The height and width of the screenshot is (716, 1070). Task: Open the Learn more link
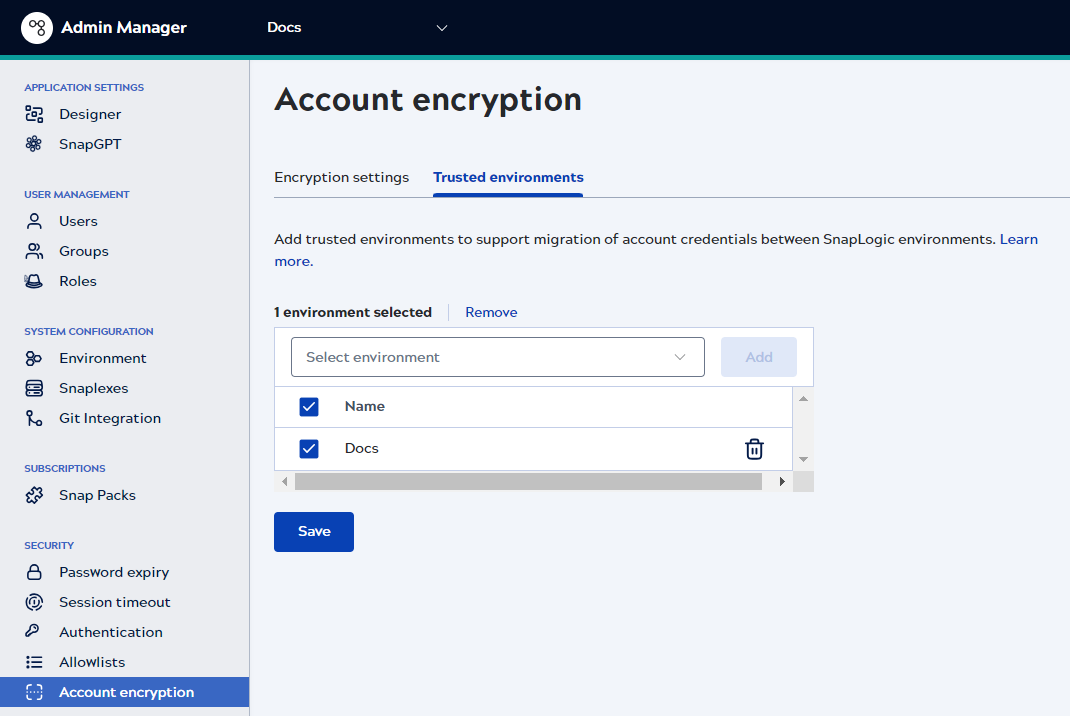click(1018, 239)
